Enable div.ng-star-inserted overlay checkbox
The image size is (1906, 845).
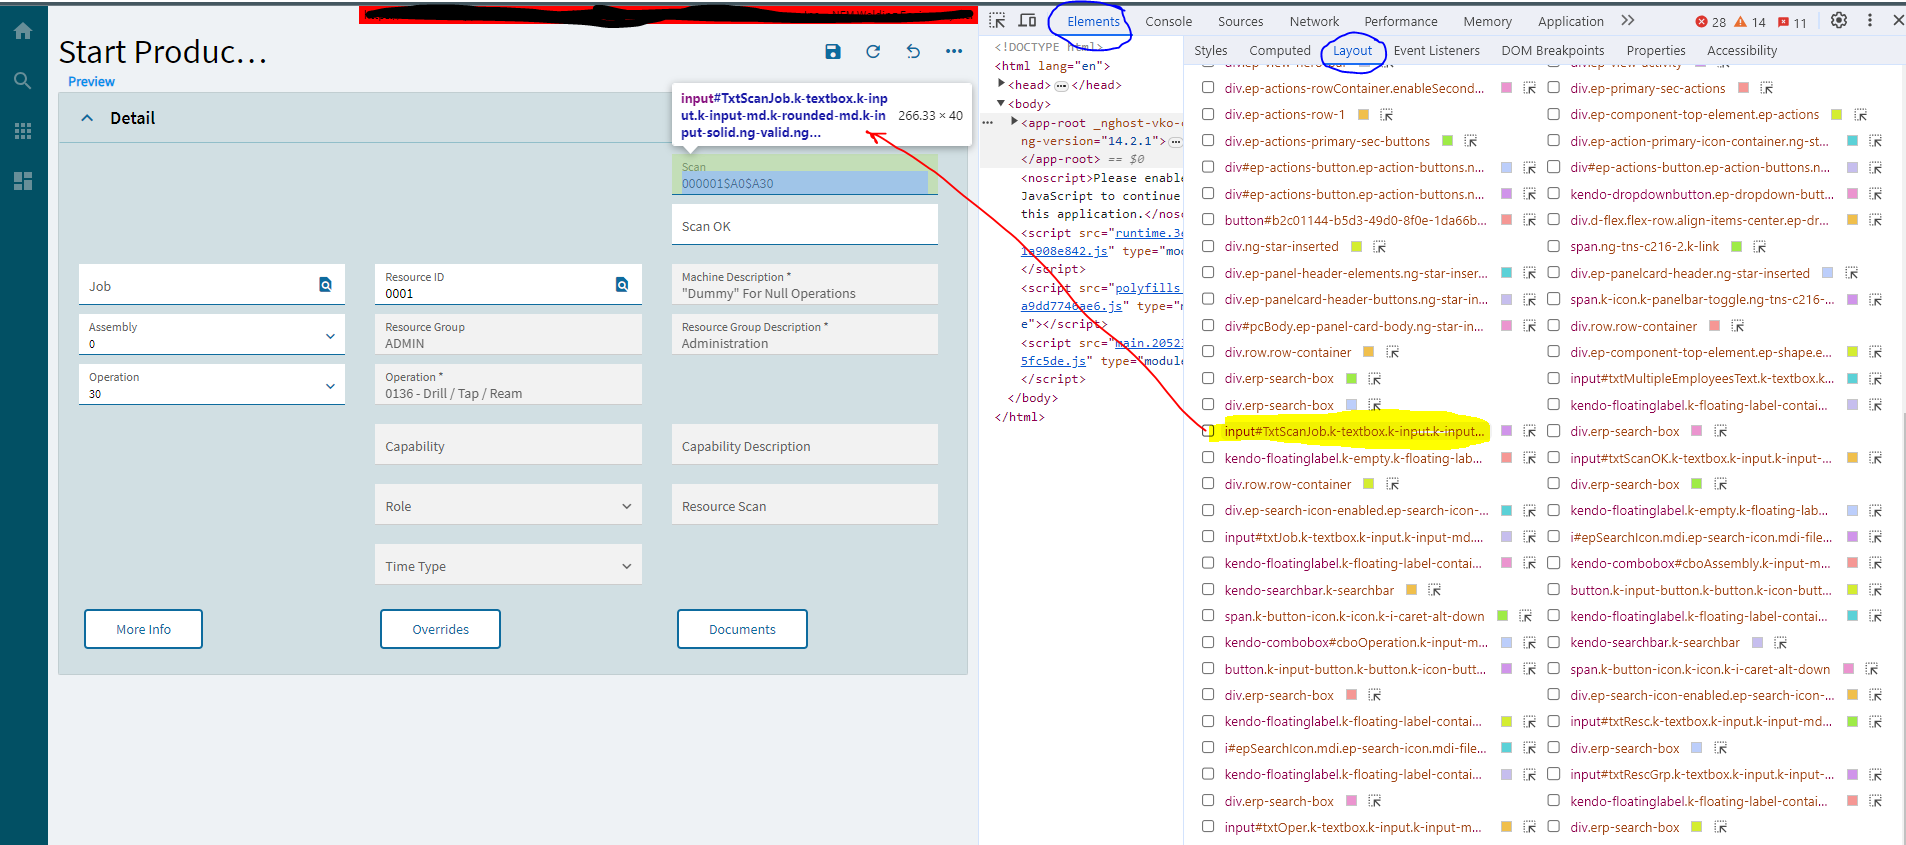pyautogui.click(x=1208, y=246)
